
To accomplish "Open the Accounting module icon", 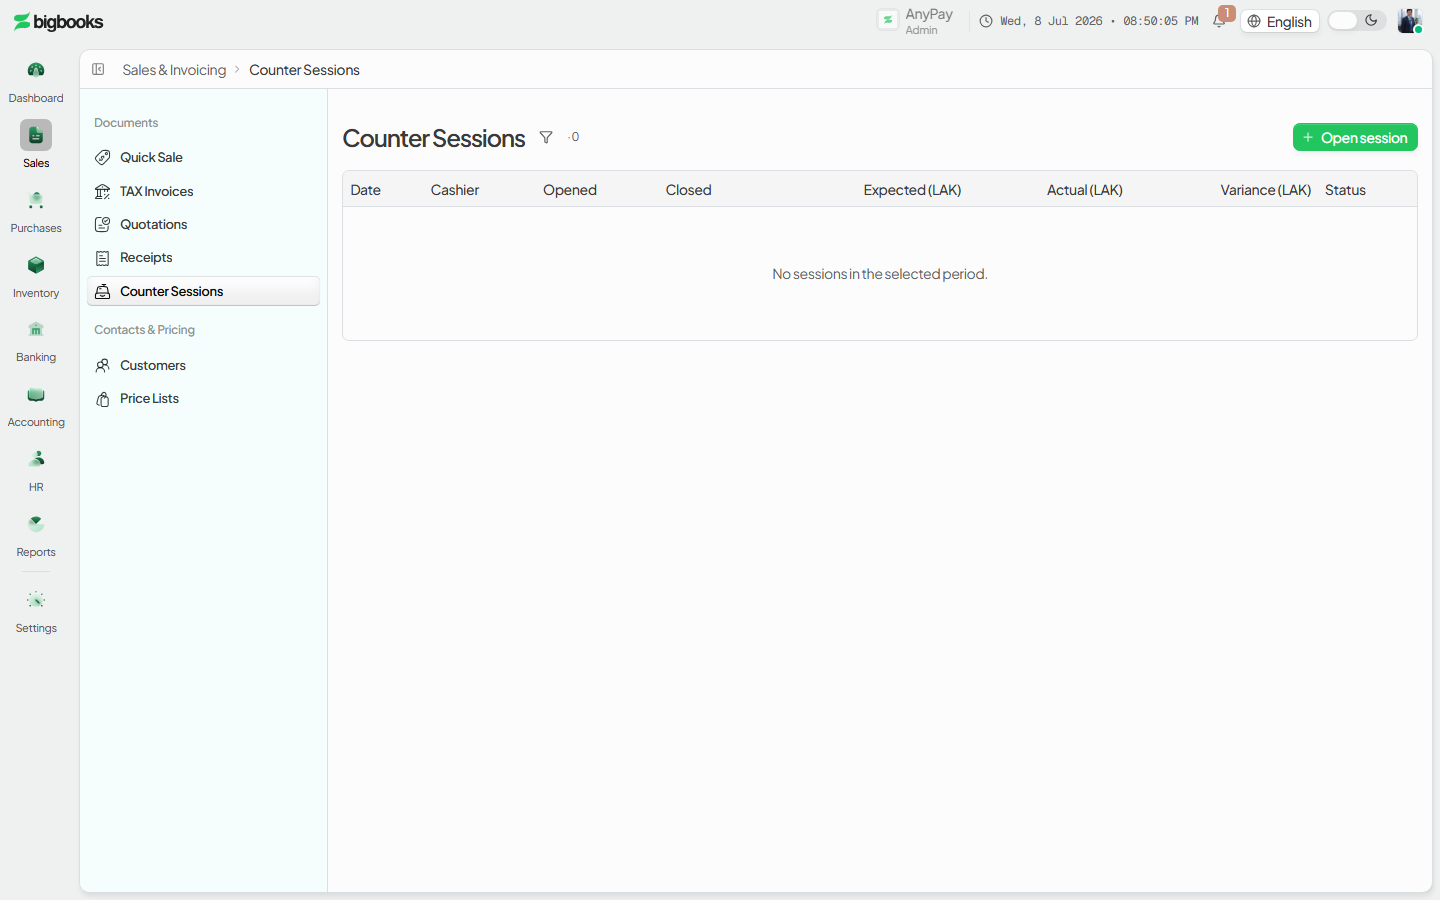I will point(36,394).
